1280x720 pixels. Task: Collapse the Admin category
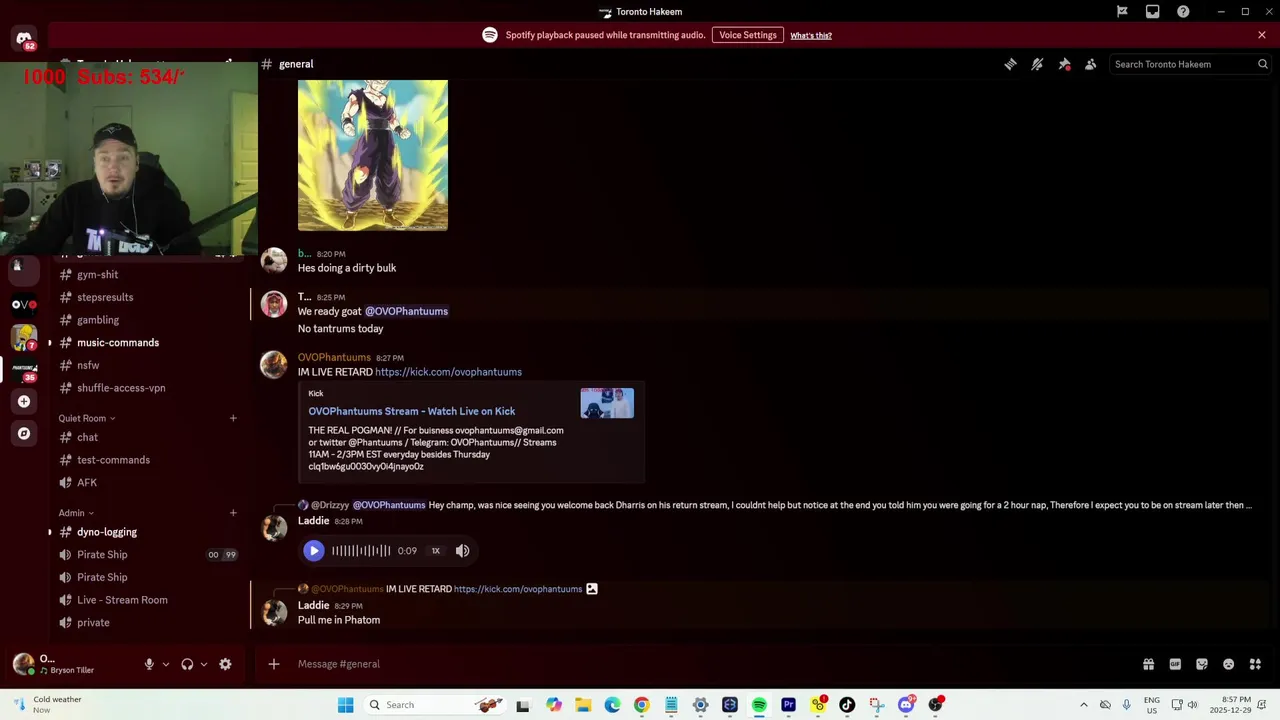(76, 513)
